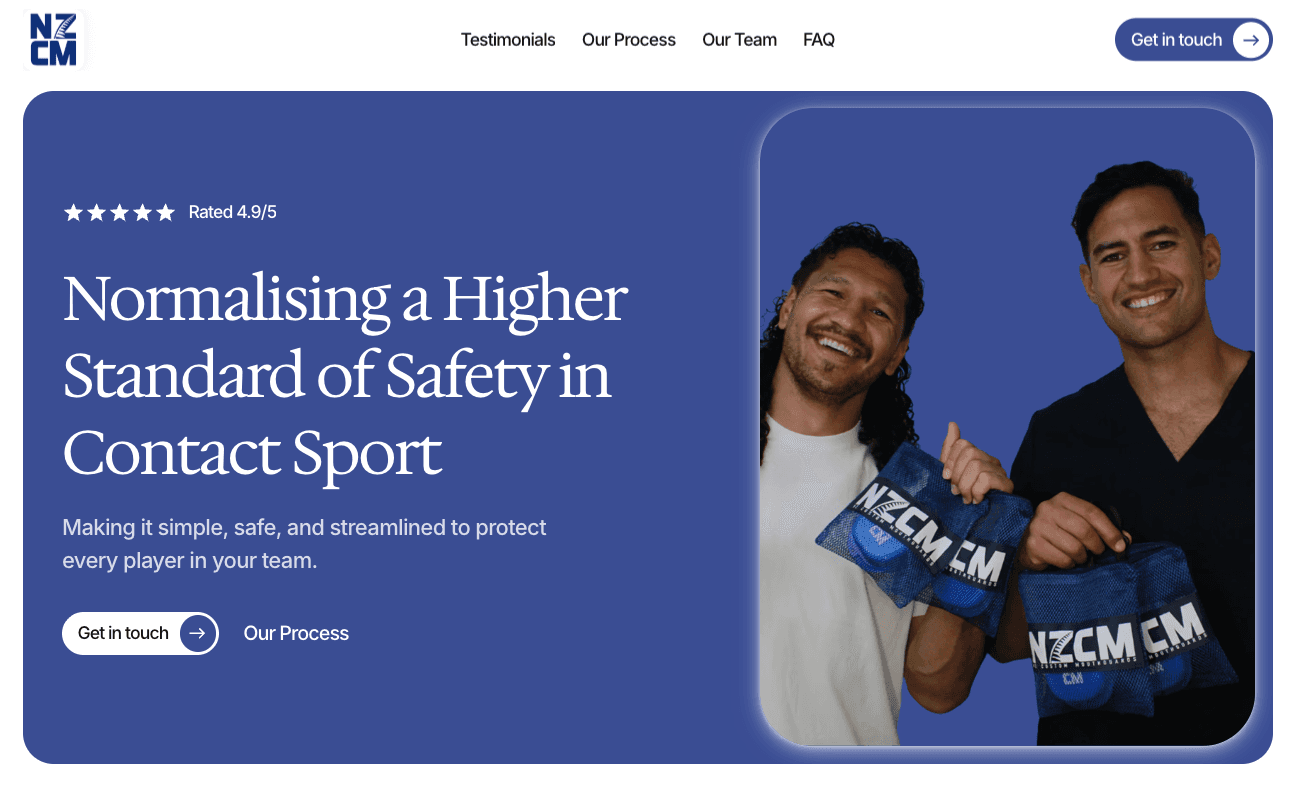This screenshot has height=788, width=1291.
Task: Open the Testimonials nav item
Action: tap(508, 40)
